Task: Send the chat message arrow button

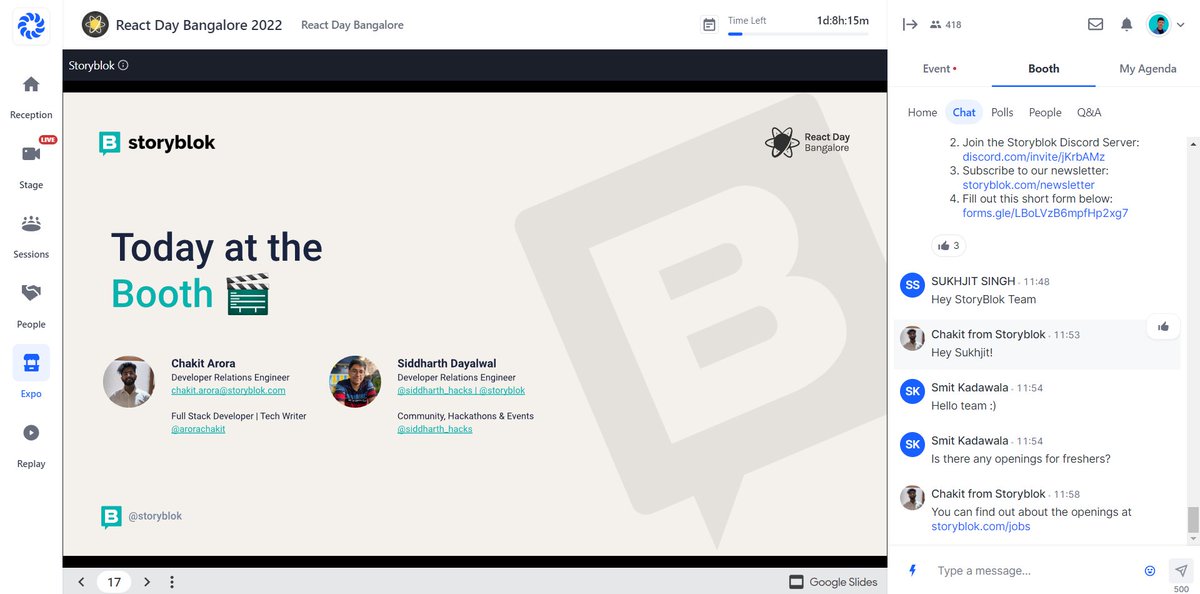Action: pos(1180,569)
